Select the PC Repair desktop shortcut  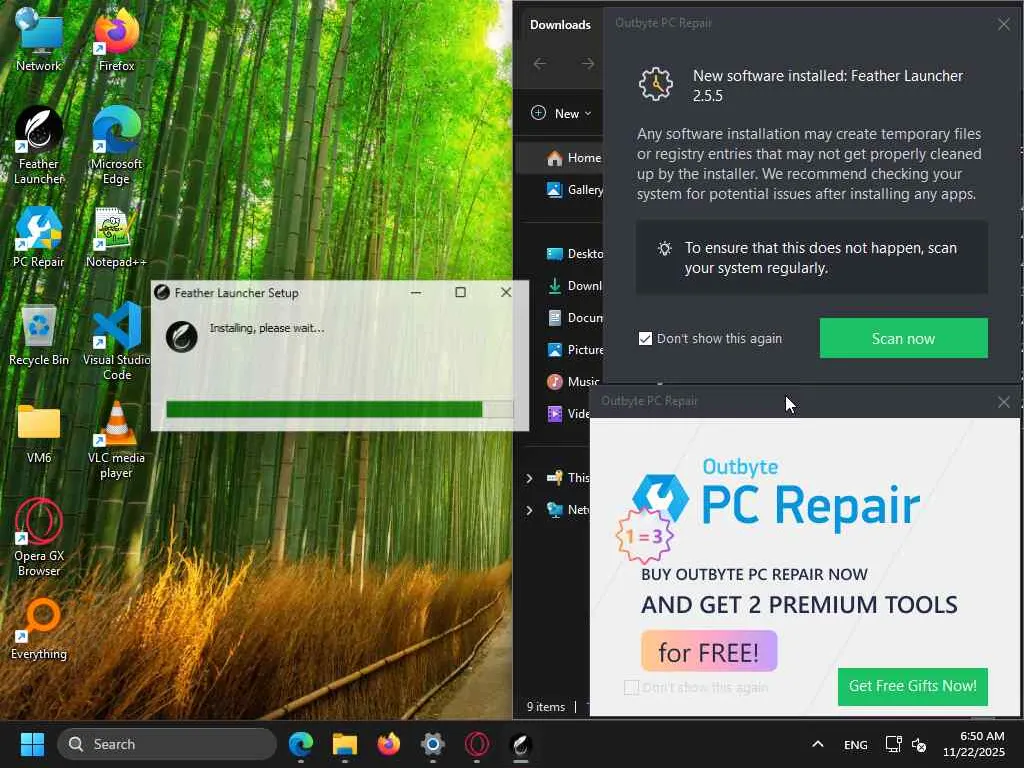click(39, 236)
